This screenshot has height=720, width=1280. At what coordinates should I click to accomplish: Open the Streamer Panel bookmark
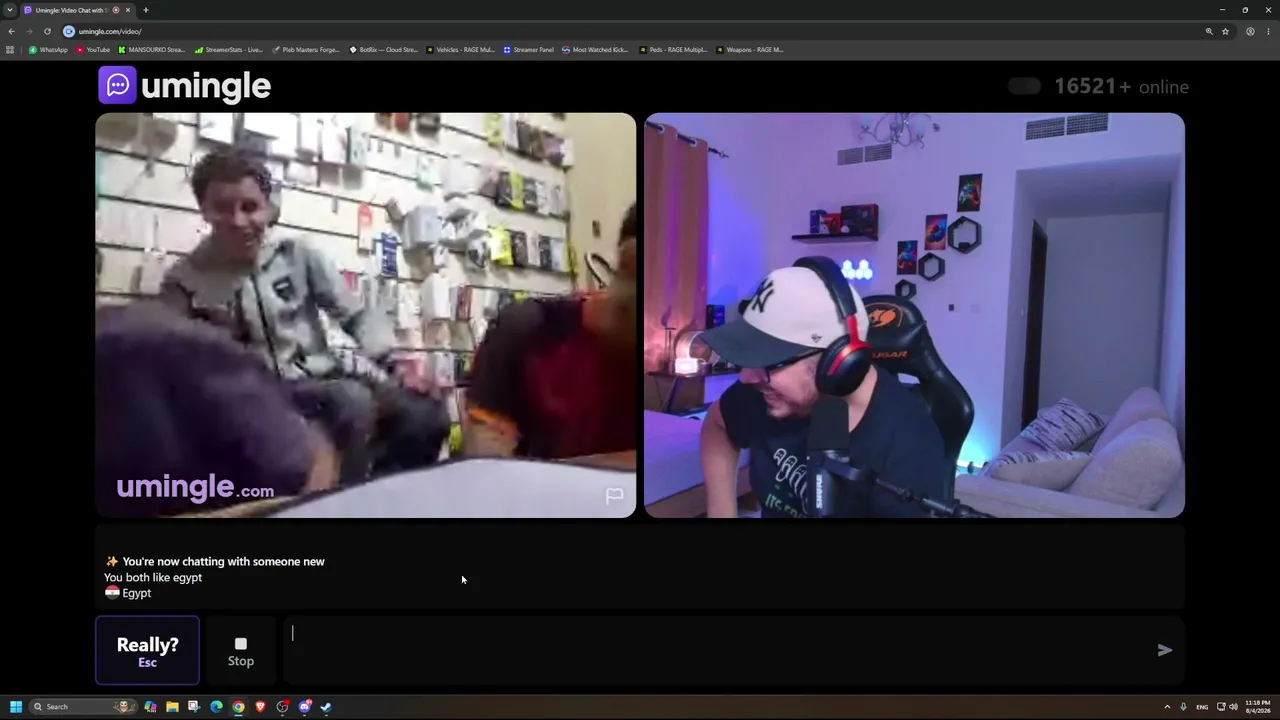click(x=529, y=49)
